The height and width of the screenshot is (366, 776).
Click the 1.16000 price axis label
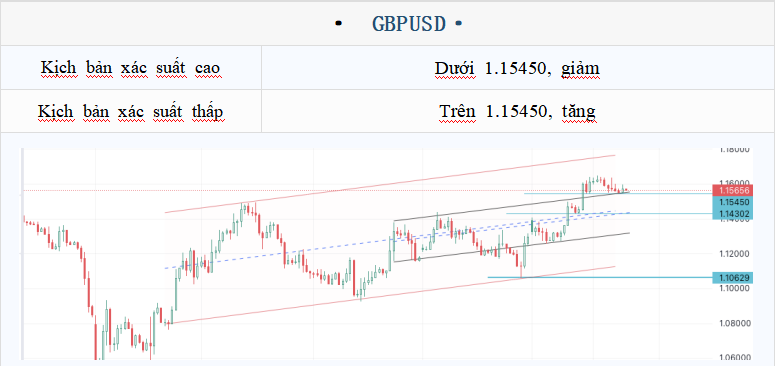point(734,182)
